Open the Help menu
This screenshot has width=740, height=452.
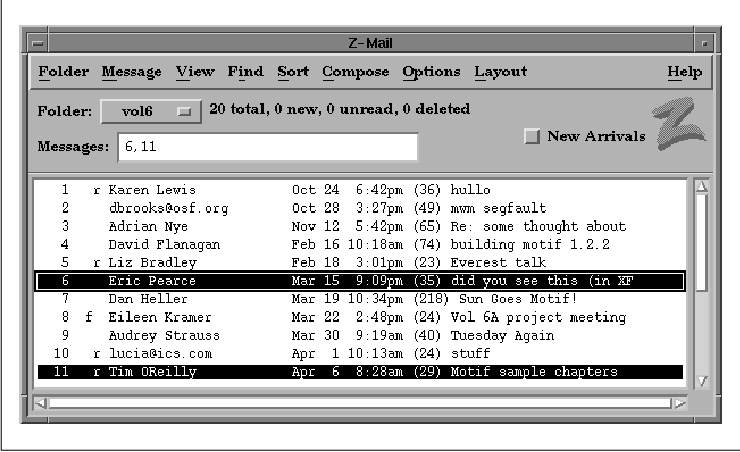point(684,72)
